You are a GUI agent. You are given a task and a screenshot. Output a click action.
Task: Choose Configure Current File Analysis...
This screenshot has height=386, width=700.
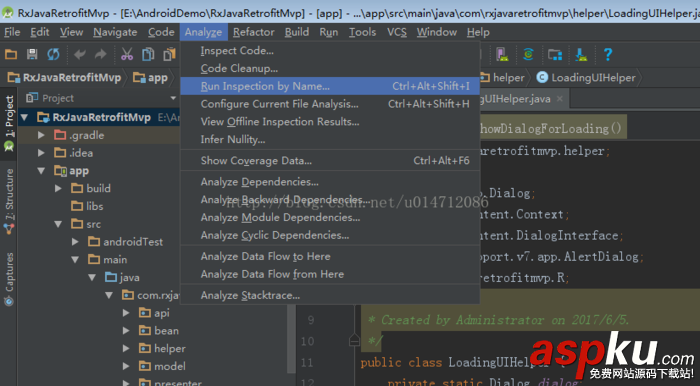330,104
